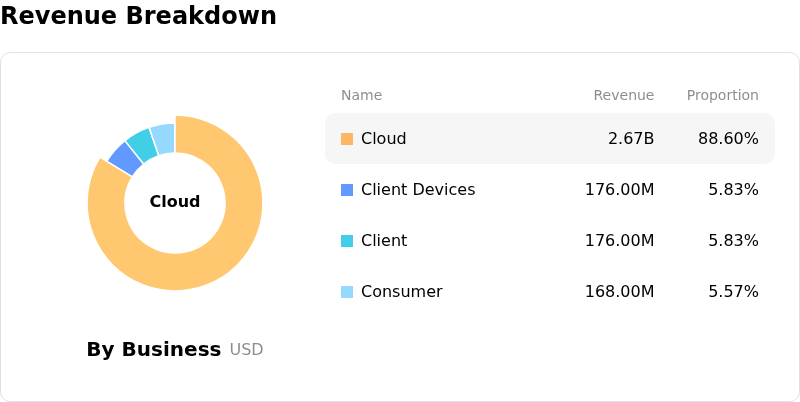Click the 2.67B revenue value
The width and height of the screenshot is (800, 402).
click(x=630, y=139)
